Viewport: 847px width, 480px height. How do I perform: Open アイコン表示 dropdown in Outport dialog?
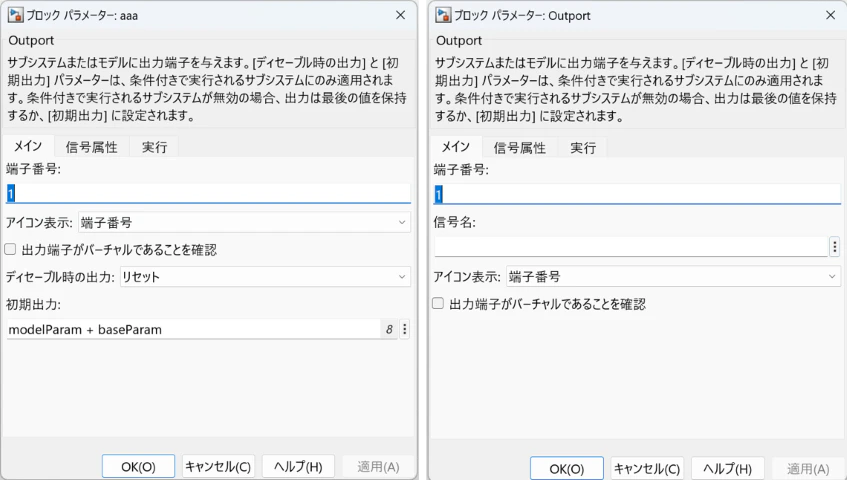[x=673, y=276]
